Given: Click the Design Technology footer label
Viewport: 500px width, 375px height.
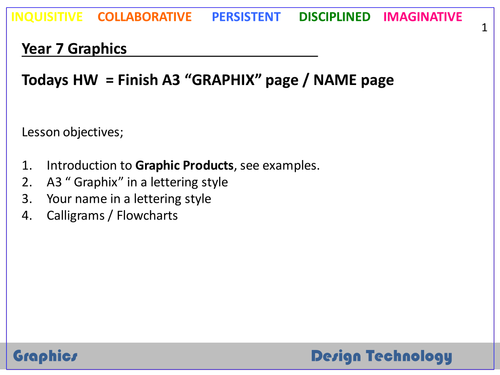Looking at the screenshot, I should coord(382,356).
